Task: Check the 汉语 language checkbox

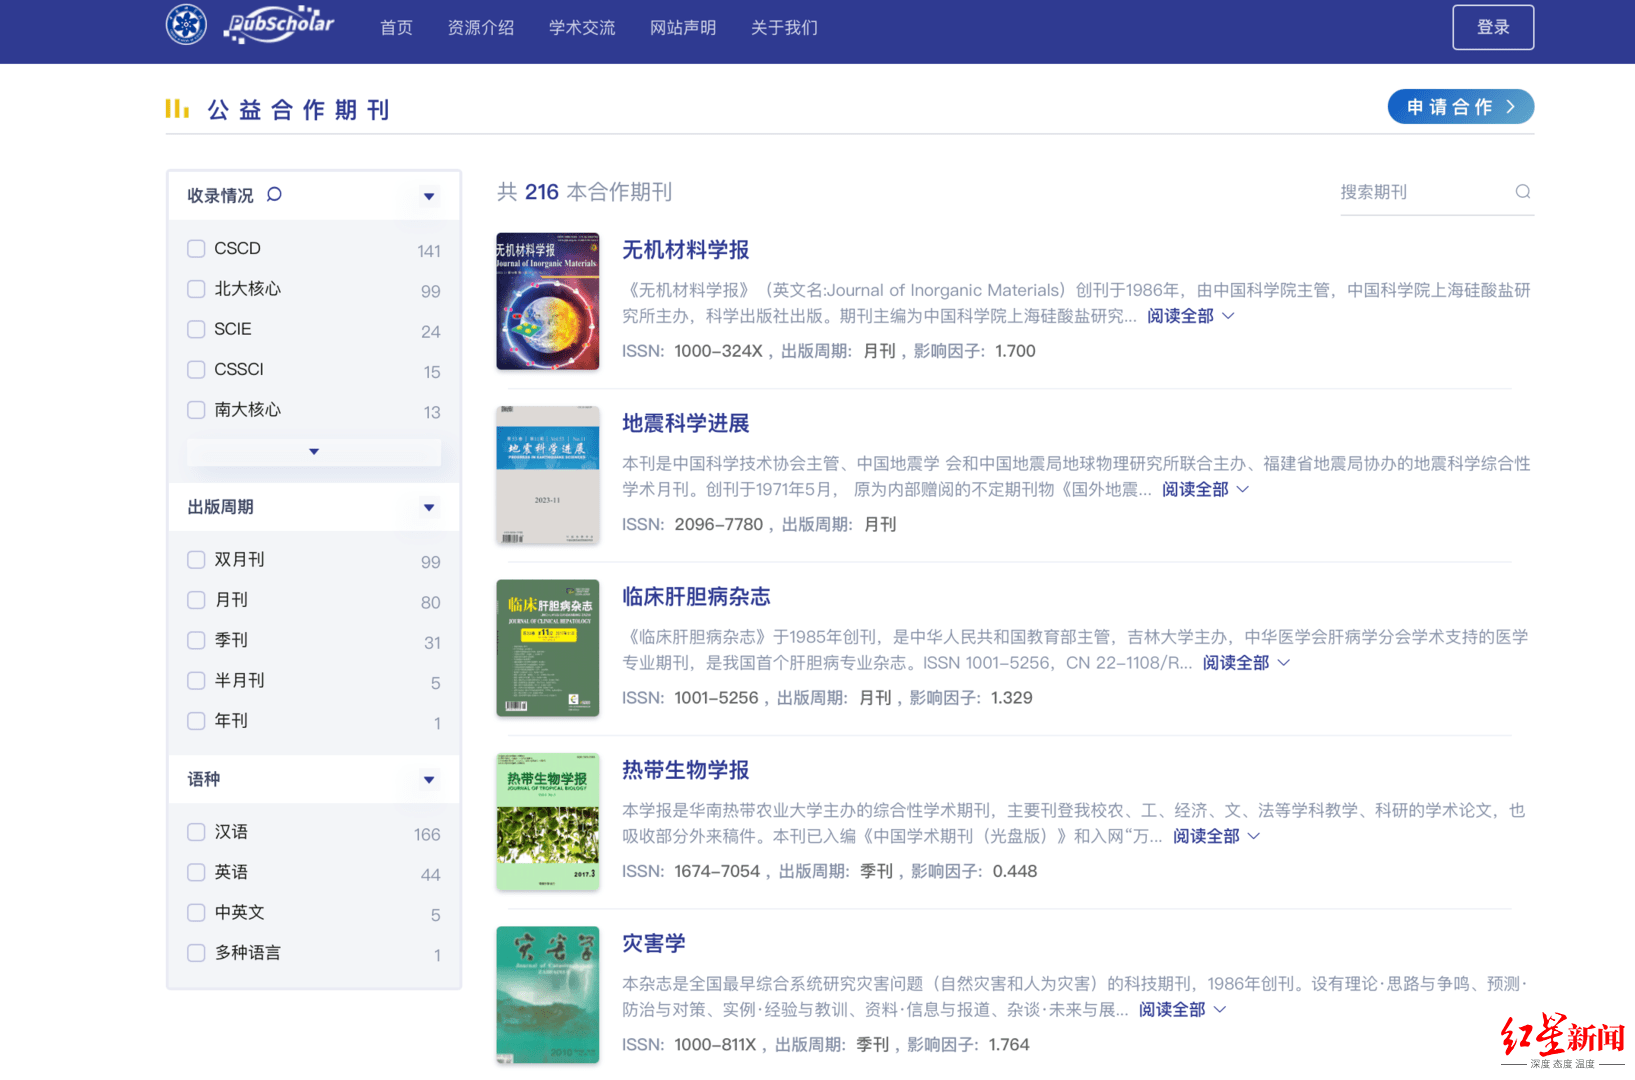Action: coord(196,832)
